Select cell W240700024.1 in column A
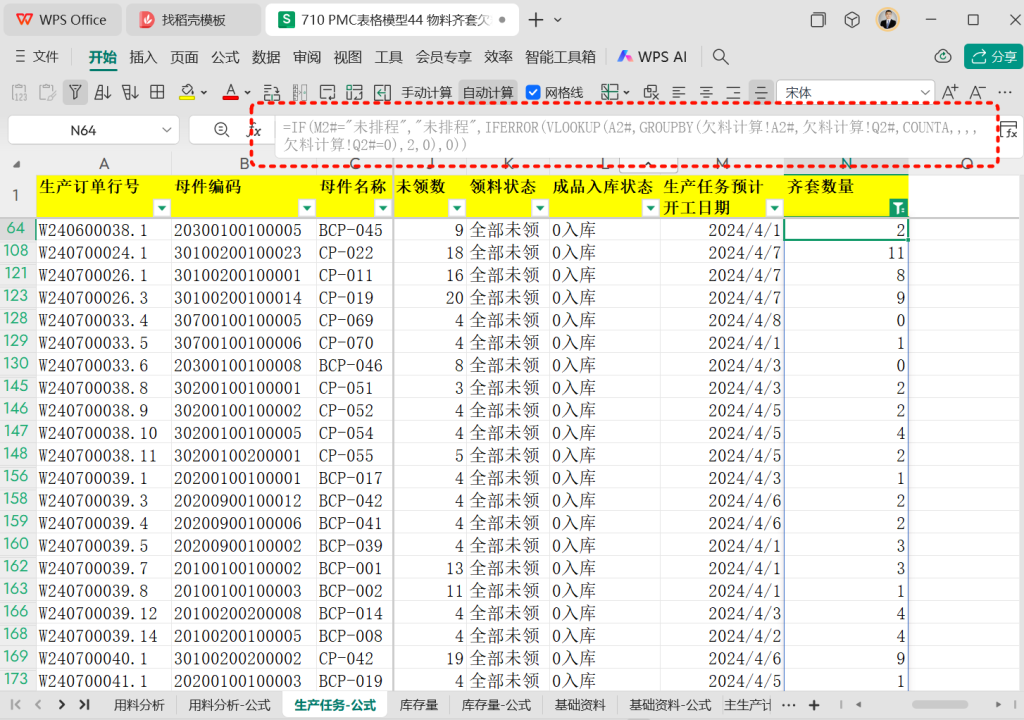 coord(104,253)
